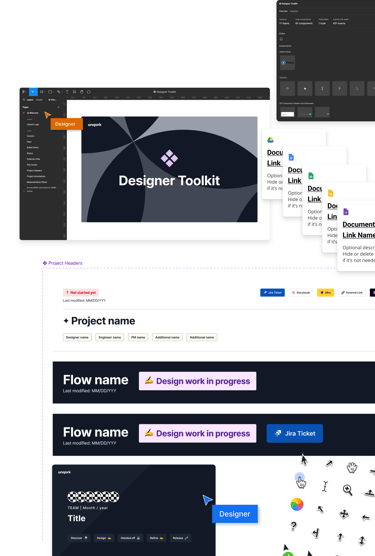Screen dimensions: 375x556
Task: Select the Move tool in Figma toolbar
Action: coord(33,92)
